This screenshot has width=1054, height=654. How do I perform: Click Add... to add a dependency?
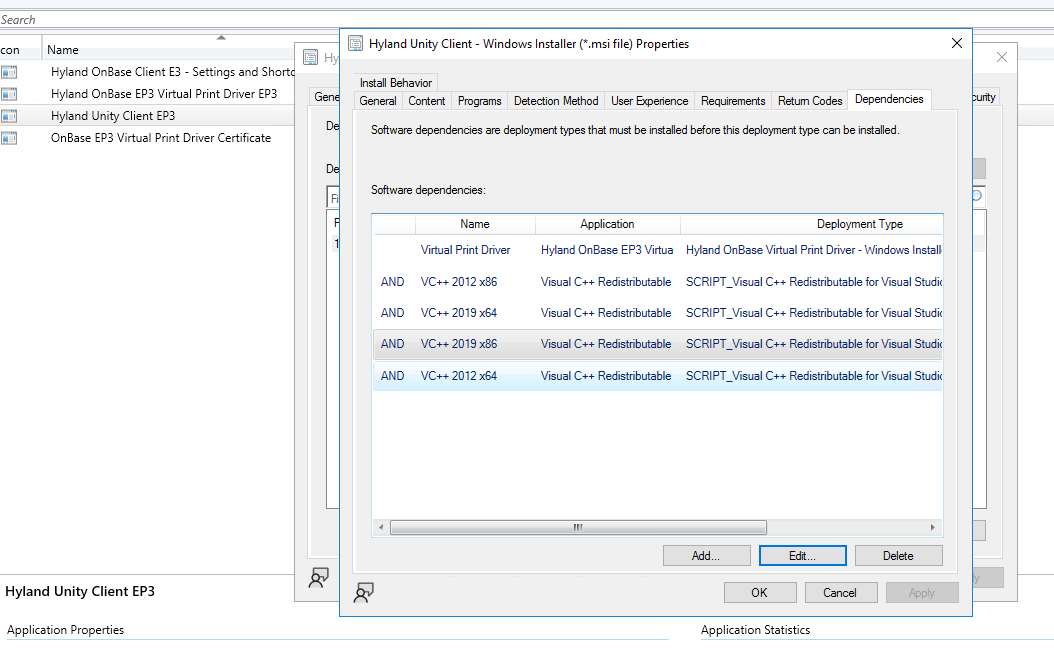point(706,556)
